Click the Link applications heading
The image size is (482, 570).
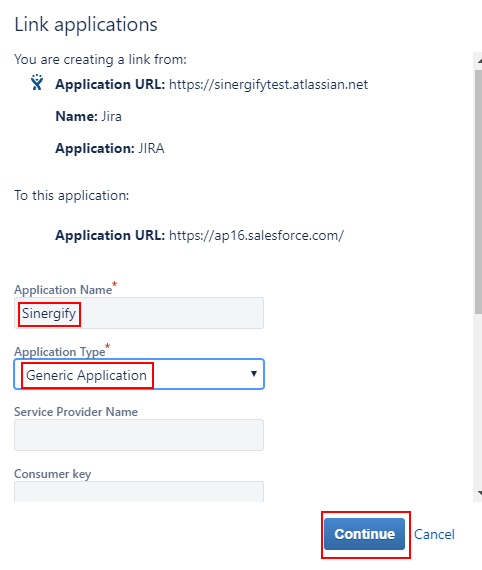pos(86,25)
